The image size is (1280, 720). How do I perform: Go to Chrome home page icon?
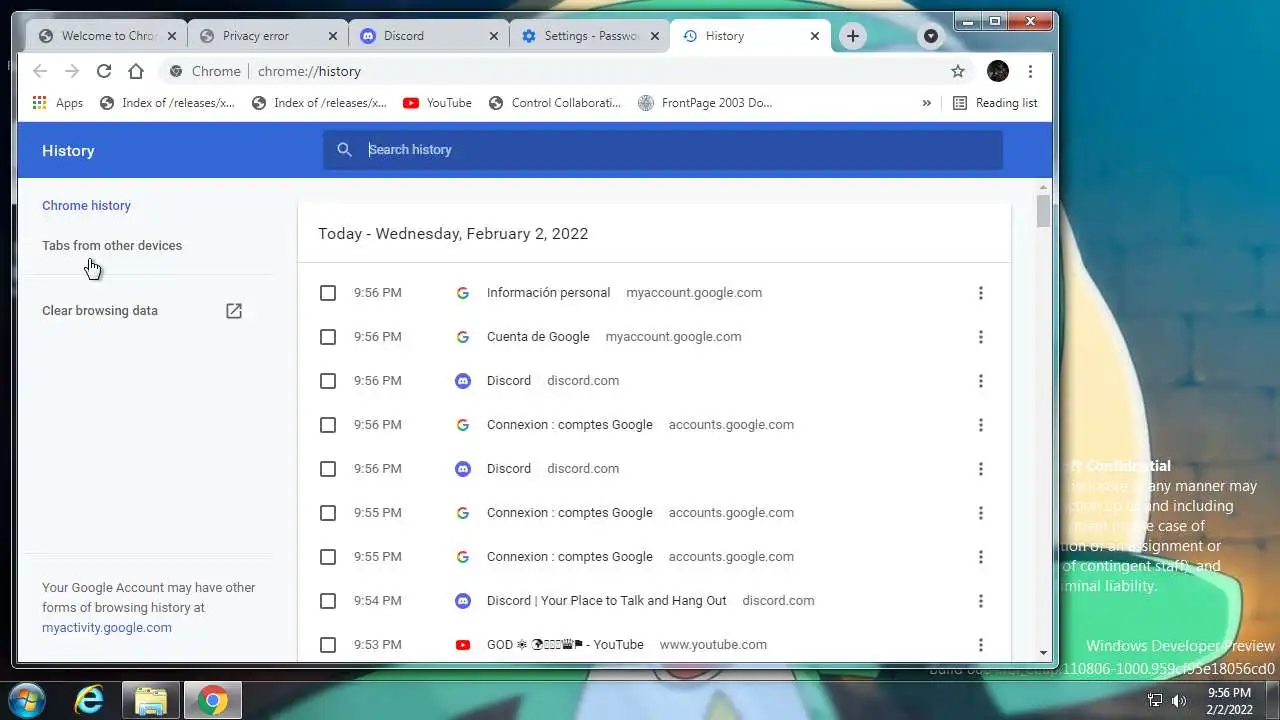point(136,71)
